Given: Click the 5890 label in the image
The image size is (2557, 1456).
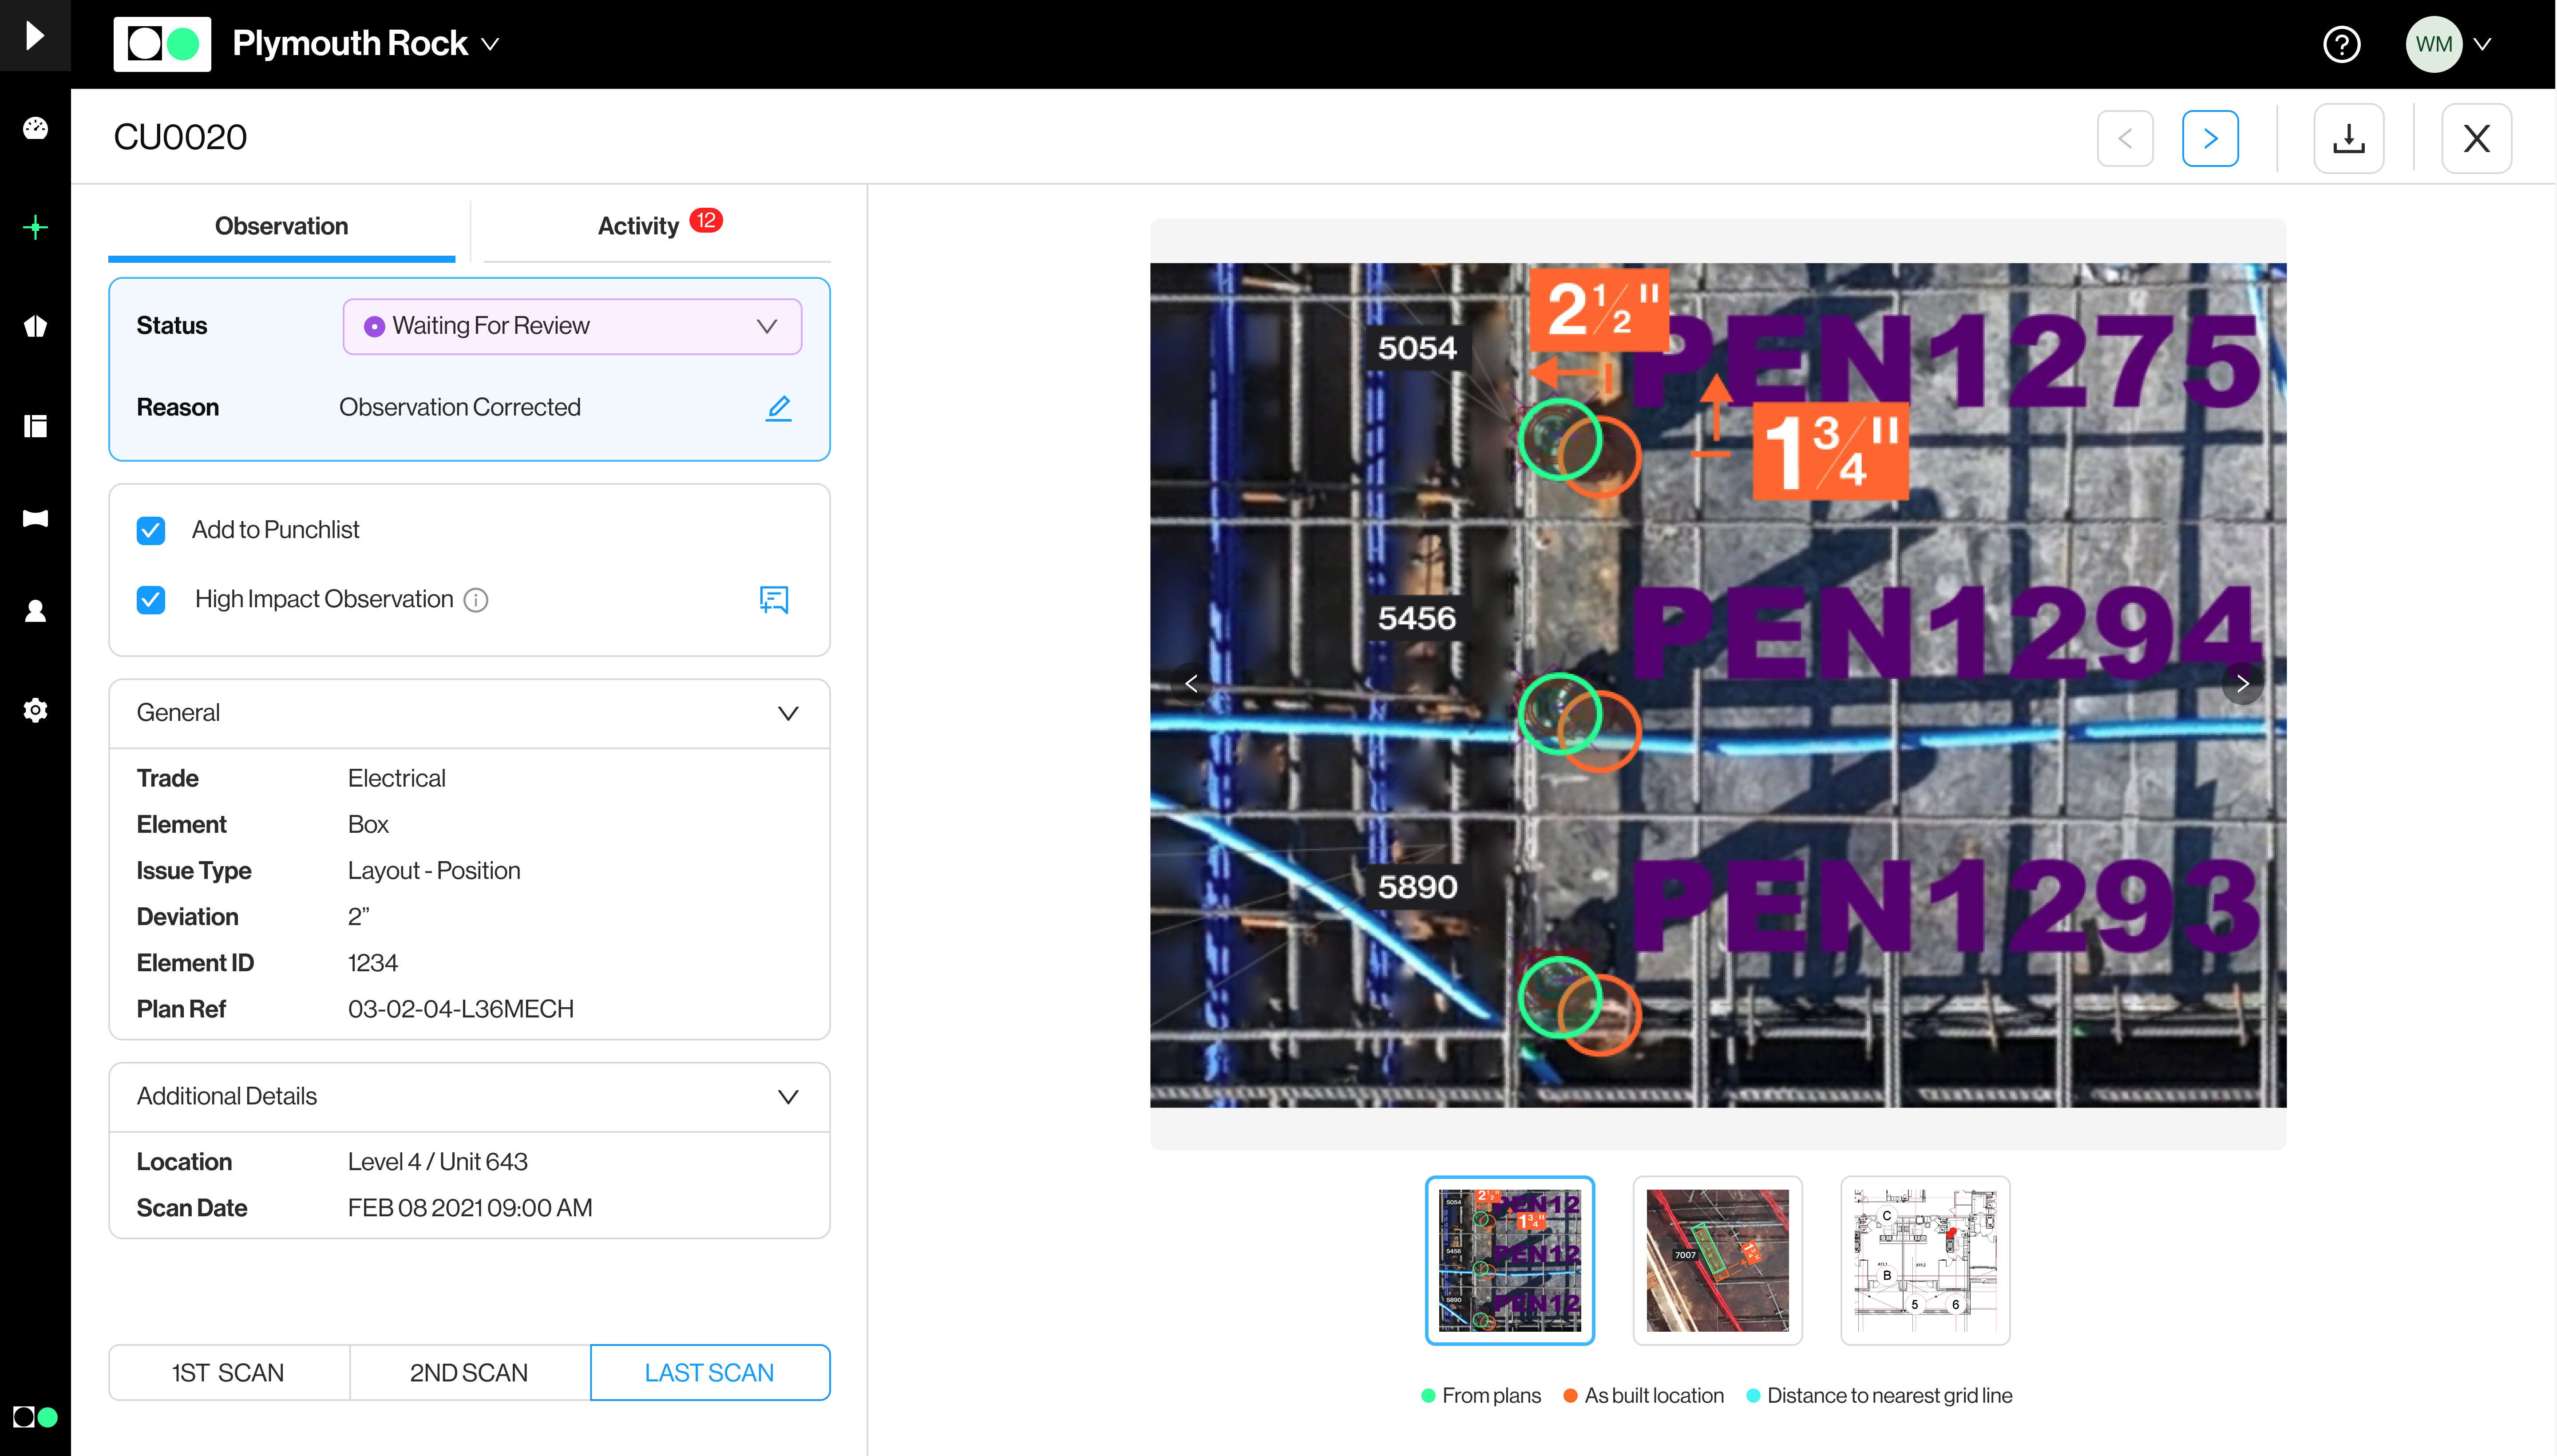Looking at the screenshot, I should pyautogui.click(x=1417, y=887).
